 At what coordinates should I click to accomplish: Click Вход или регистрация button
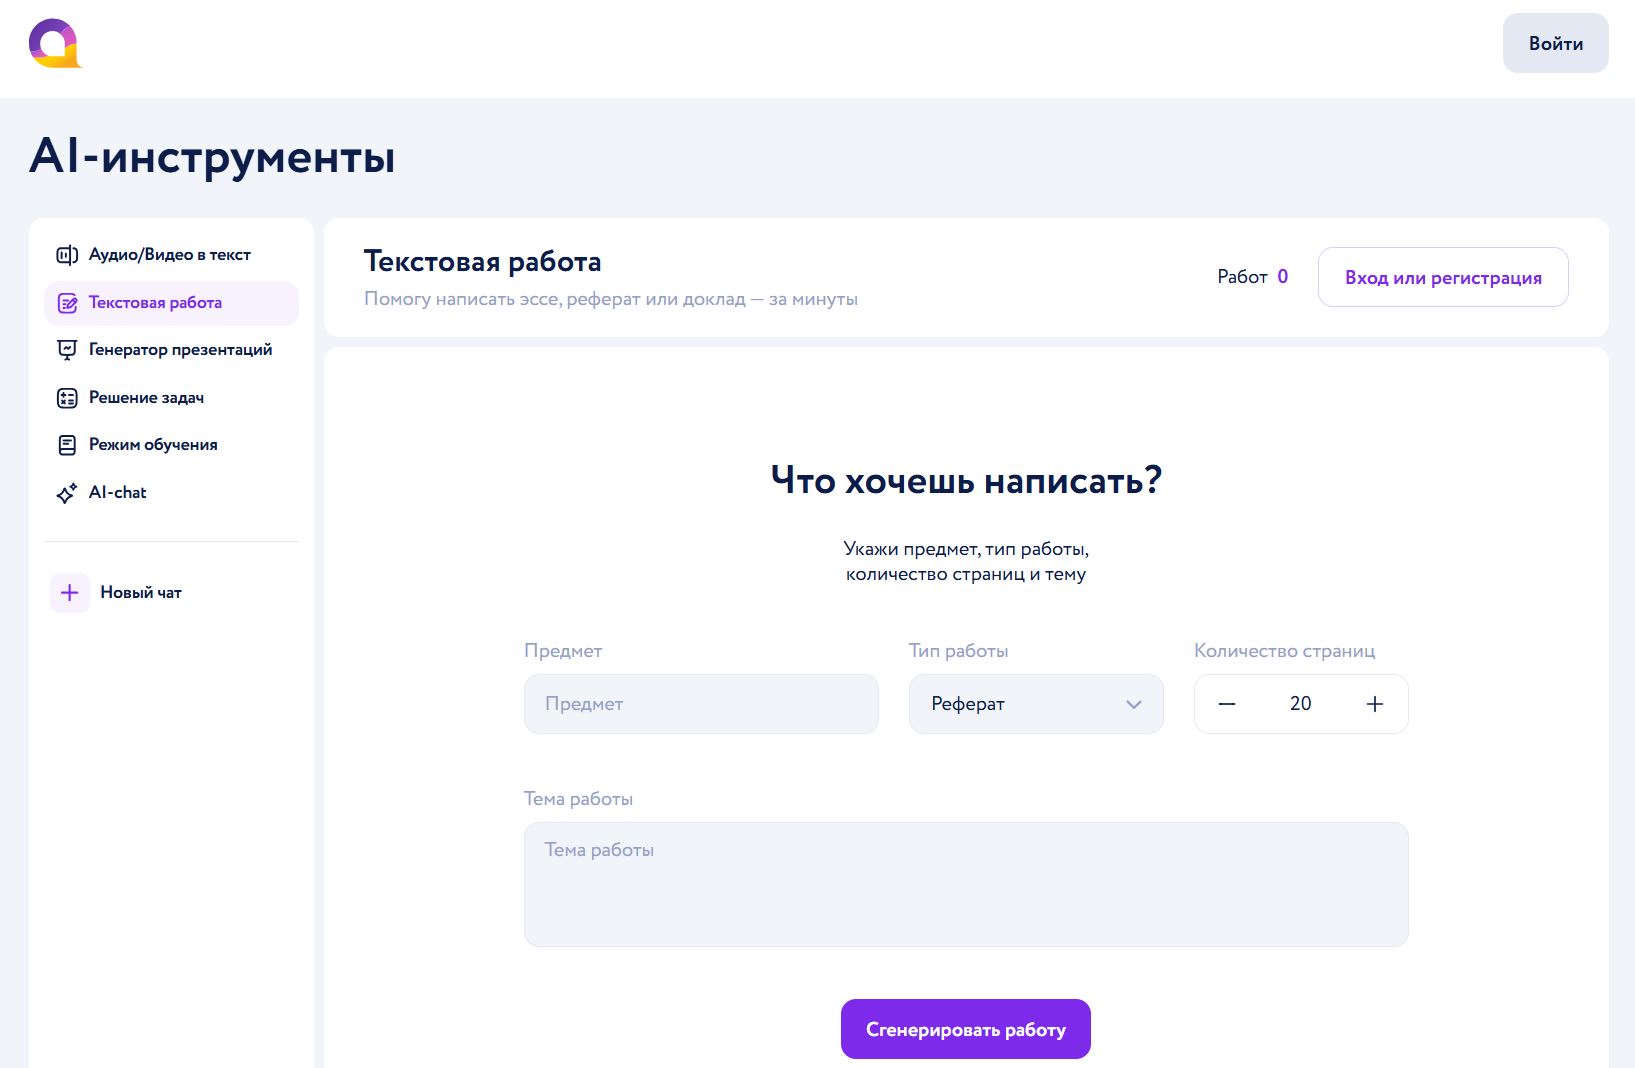coord(1443,277)
